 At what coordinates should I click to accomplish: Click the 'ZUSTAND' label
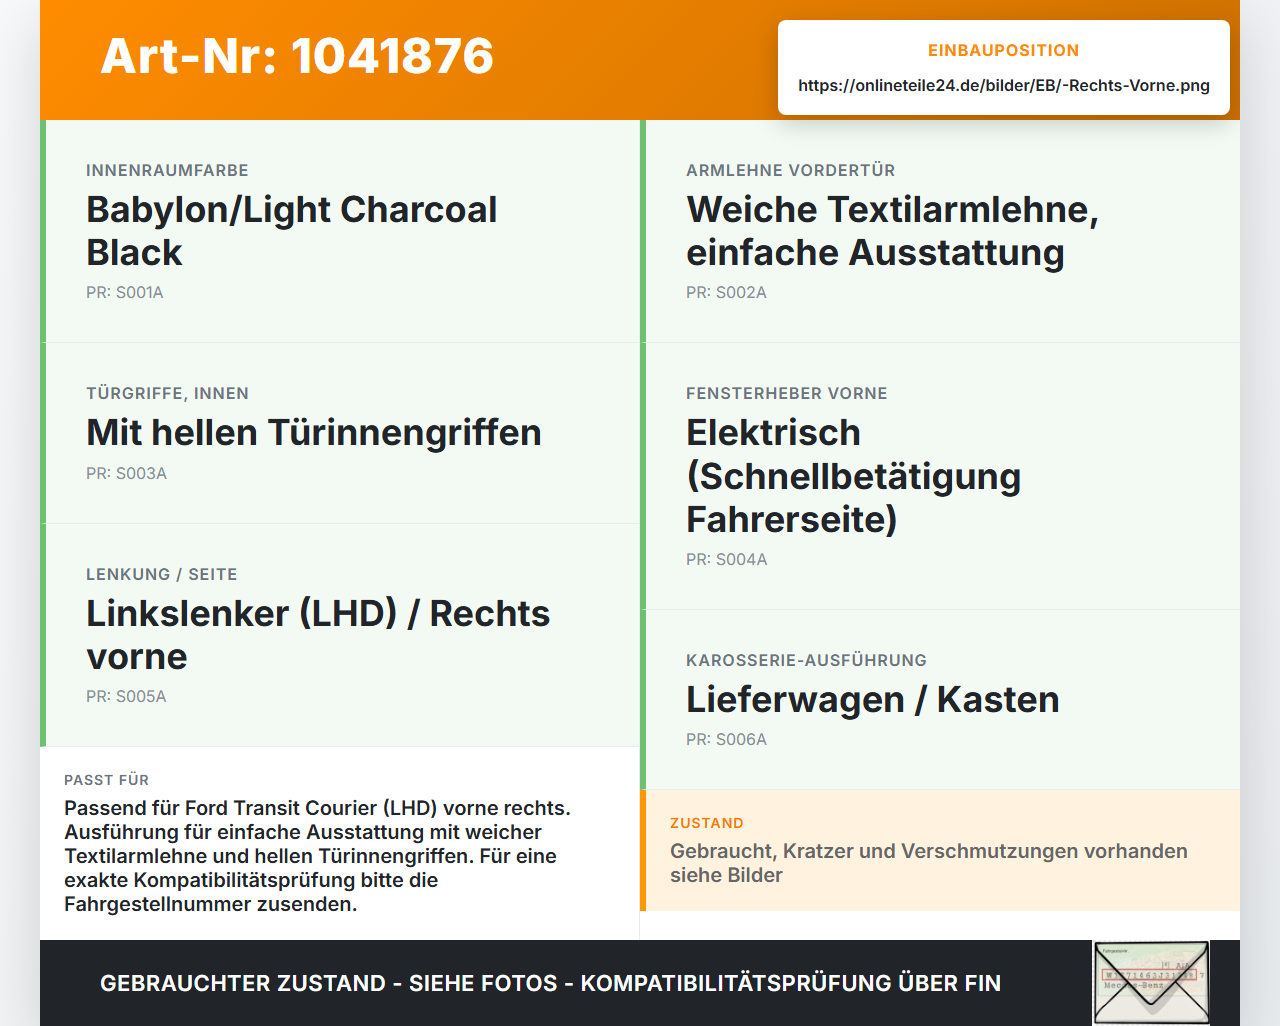(707, 823)
